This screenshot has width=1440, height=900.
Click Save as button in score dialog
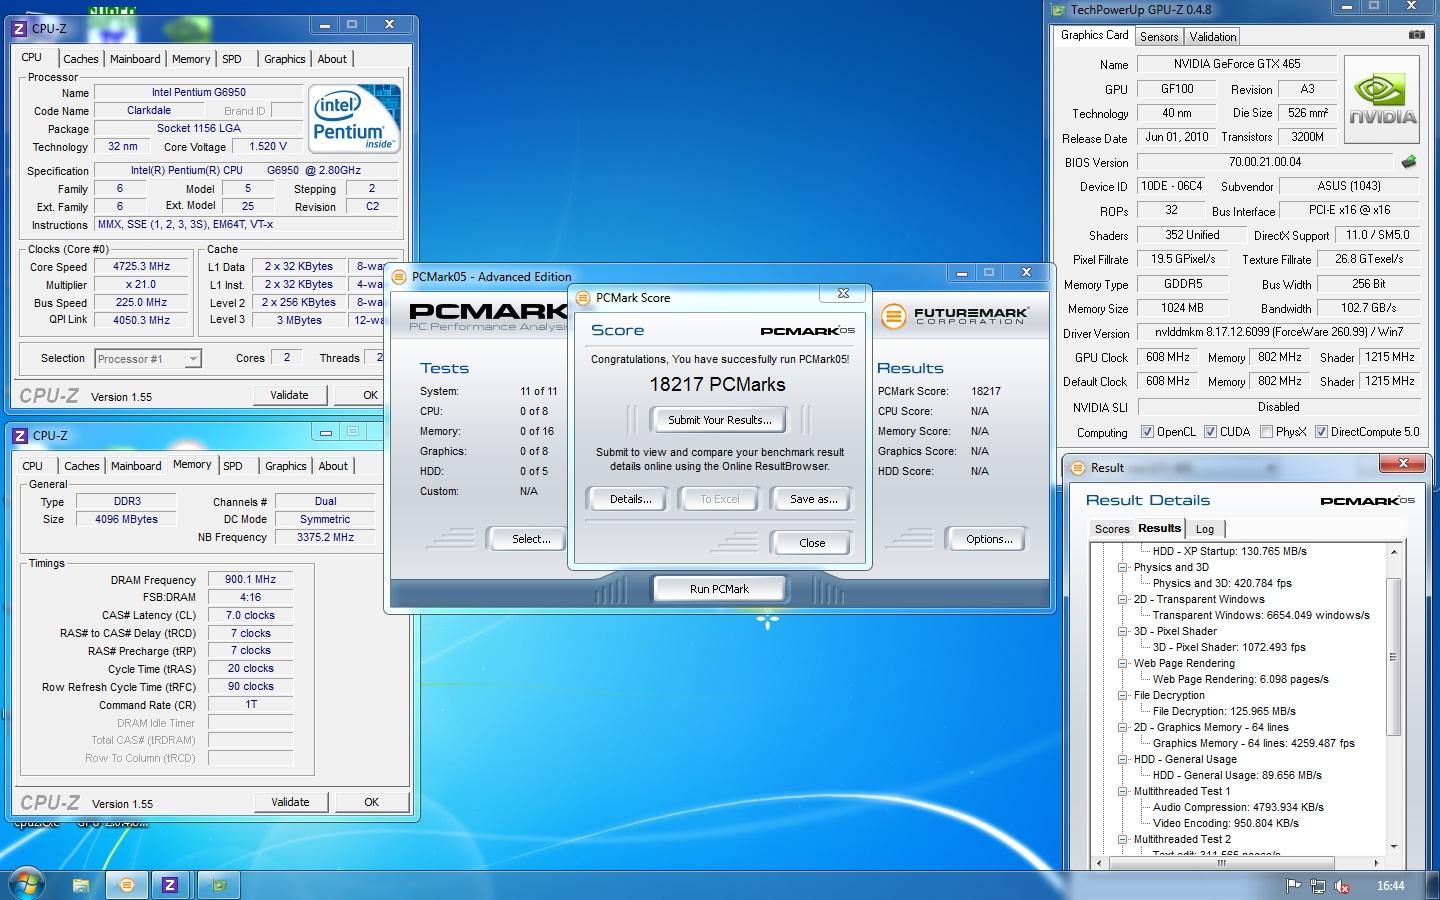[813, 499]
